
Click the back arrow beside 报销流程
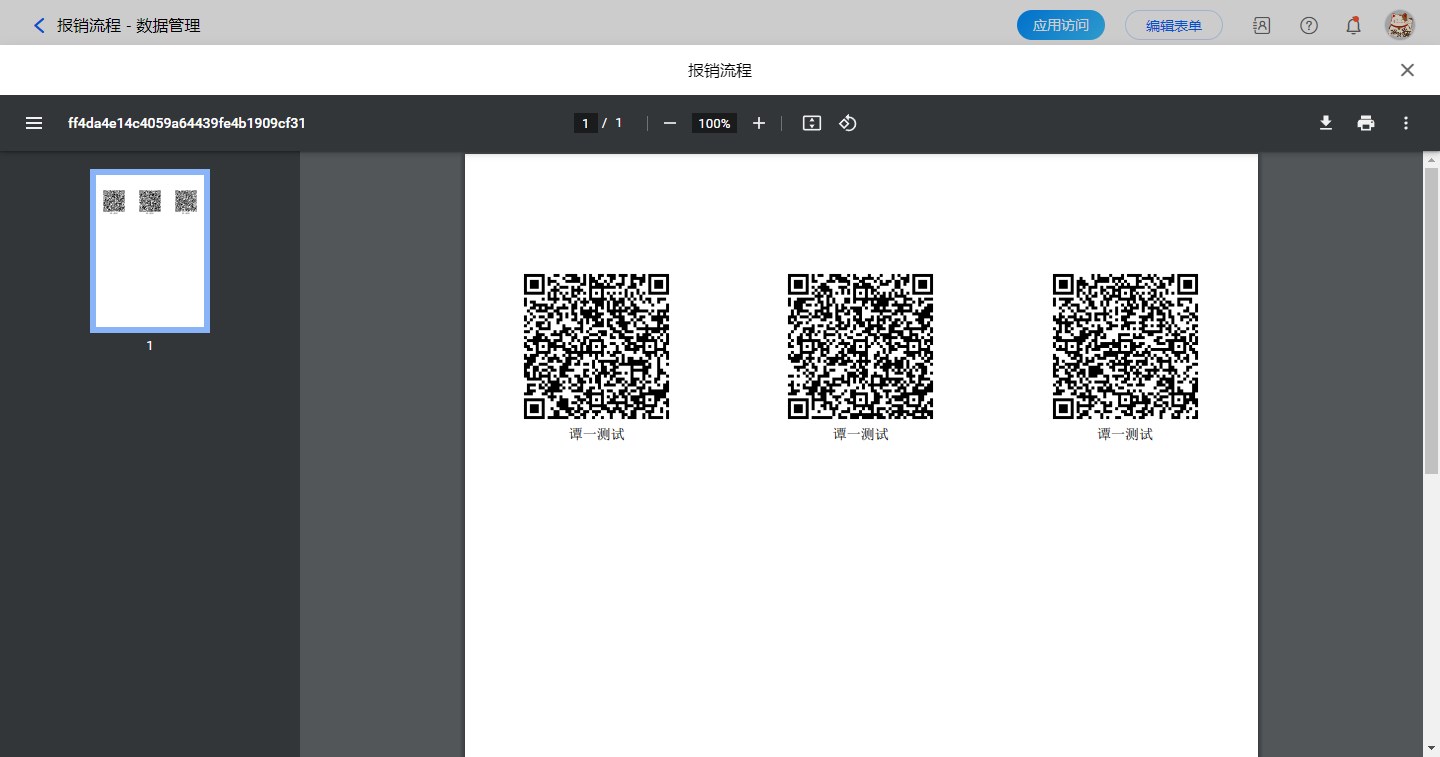point(39,26)
